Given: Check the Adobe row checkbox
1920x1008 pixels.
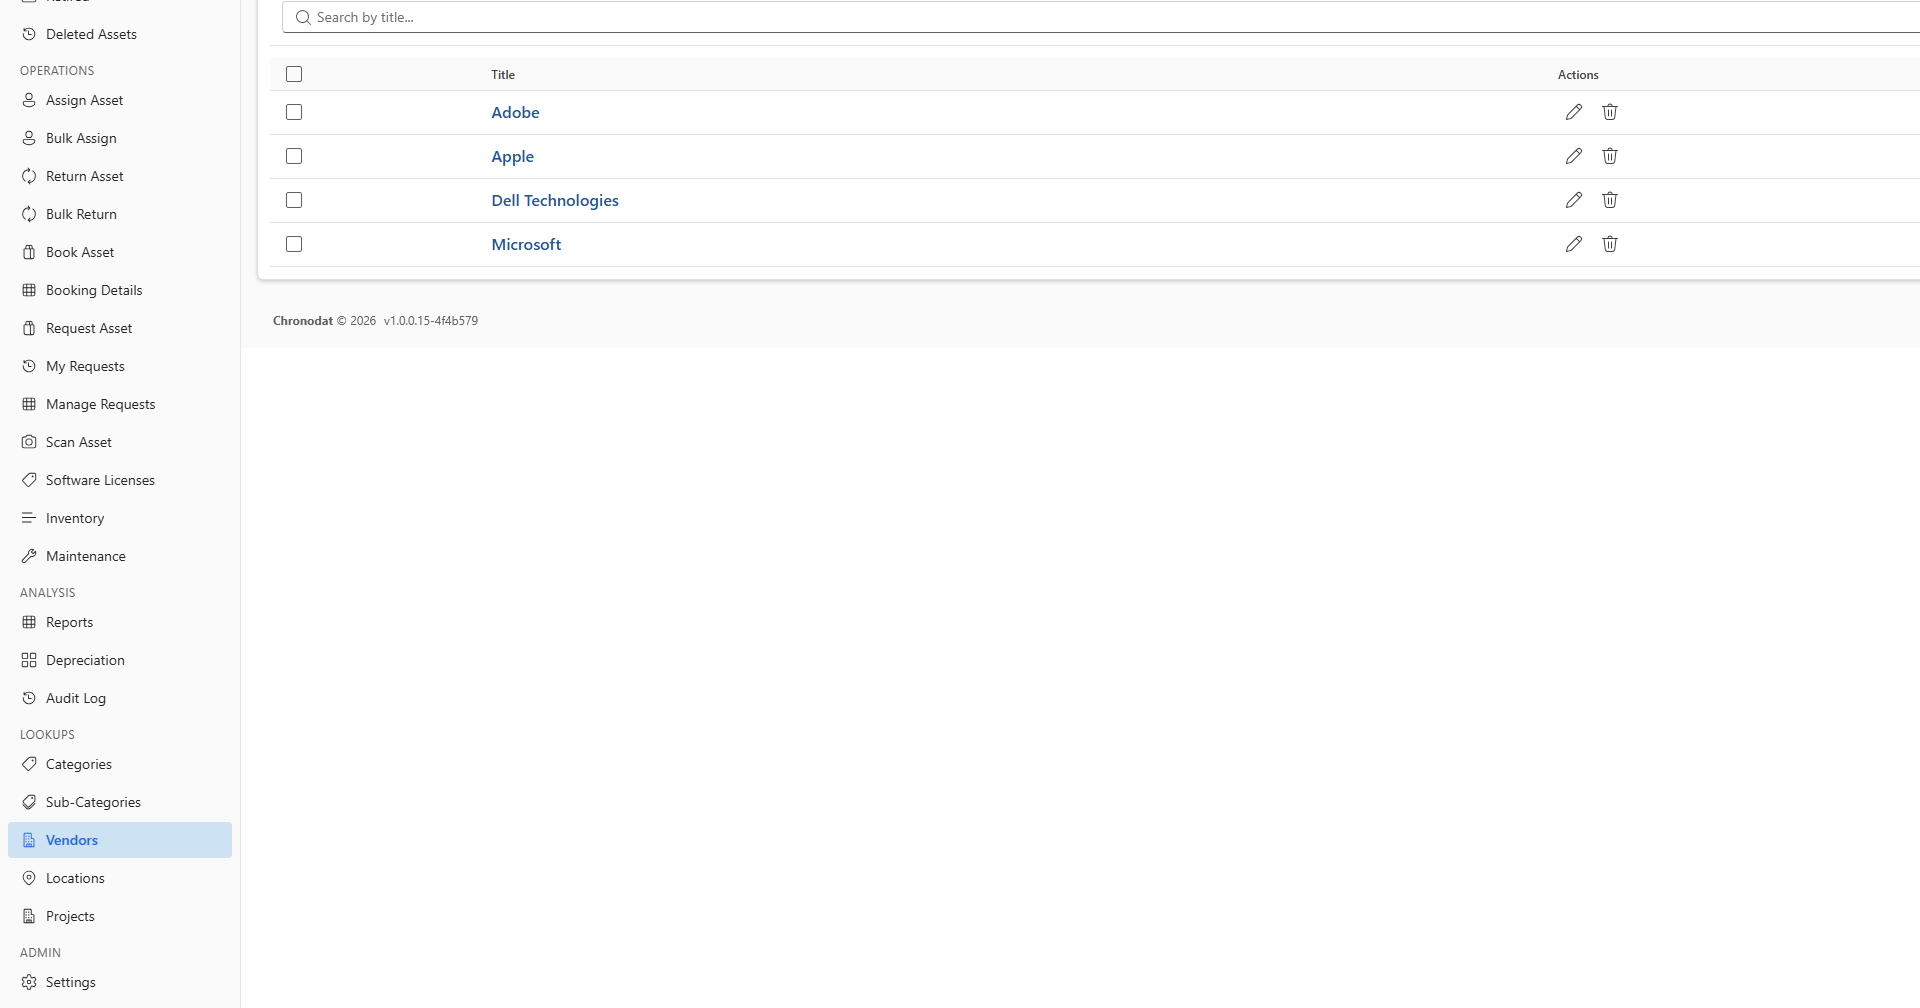Looking at the screenshot, I should click(294, 112).
